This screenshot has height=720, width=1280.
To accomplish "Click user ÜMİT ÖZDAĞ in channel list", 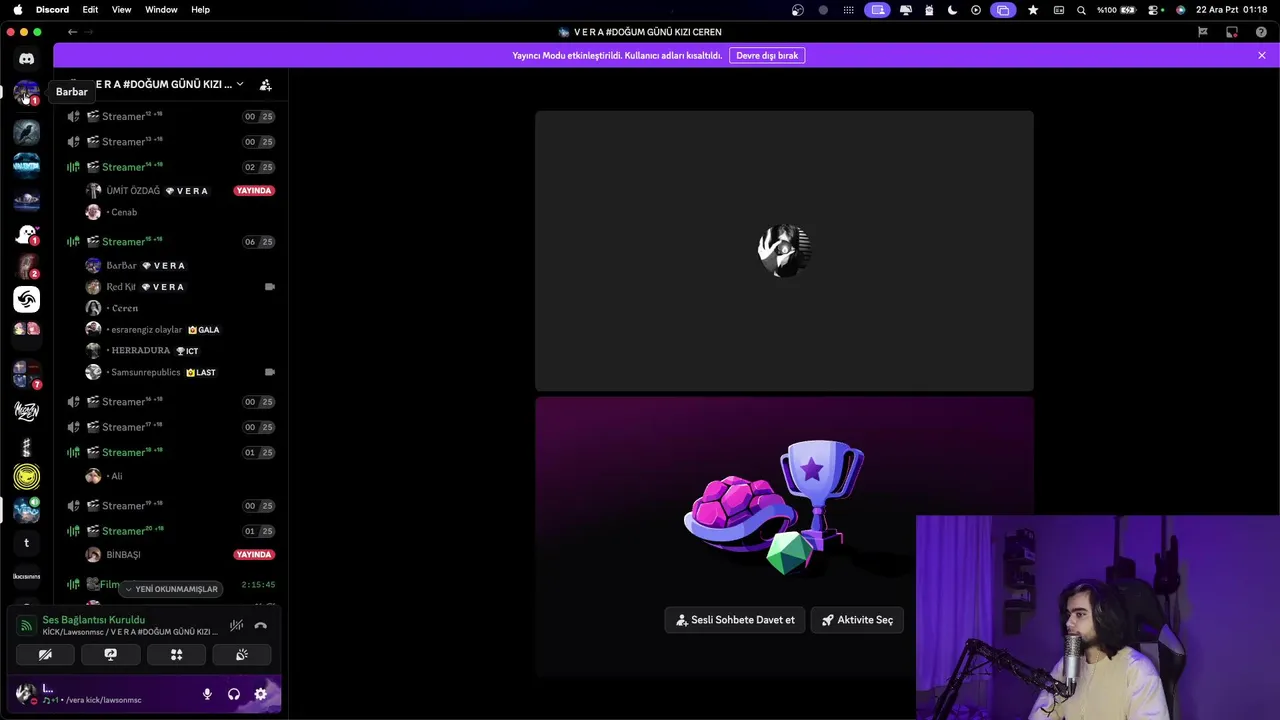I will coord(180,191).
